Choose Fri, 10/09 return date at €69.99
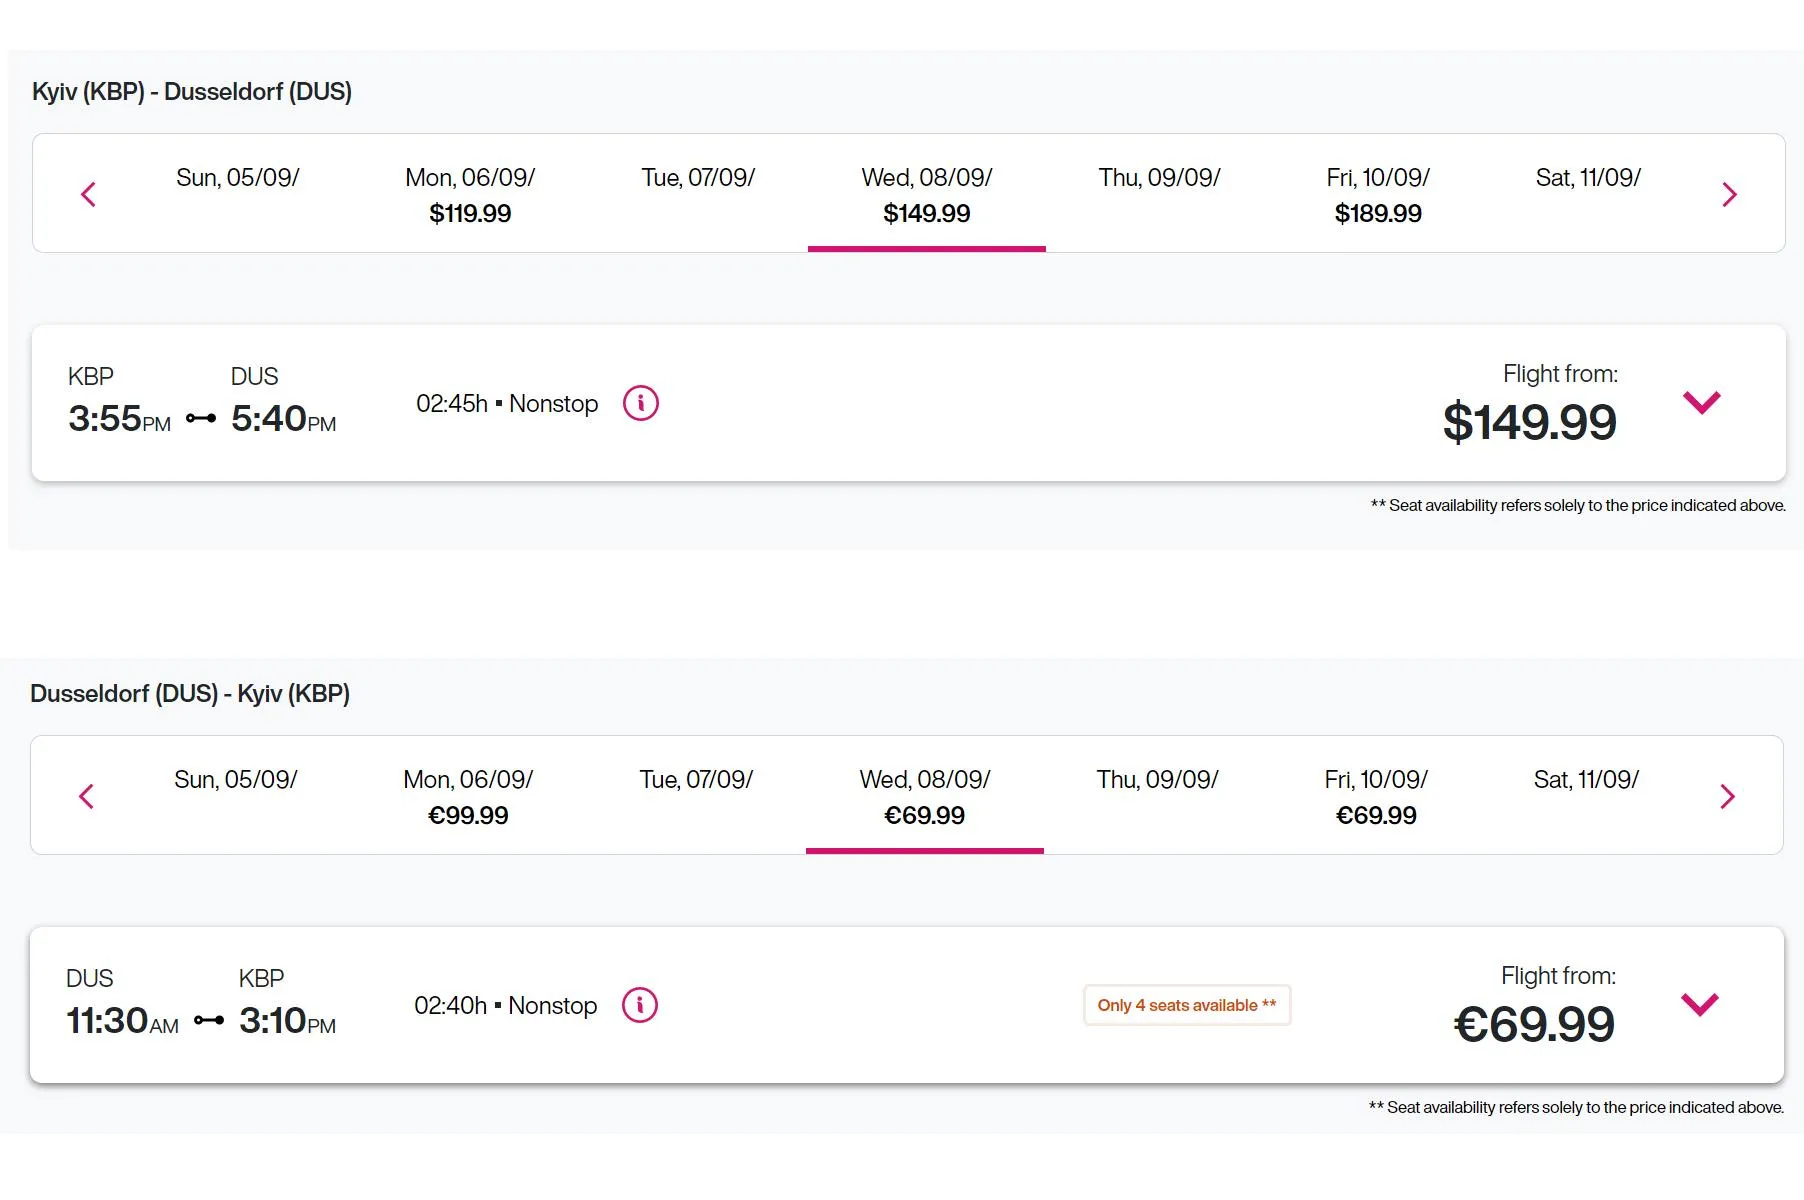Viewport: 1804px width, 1200px height. tap(1376, 797)
